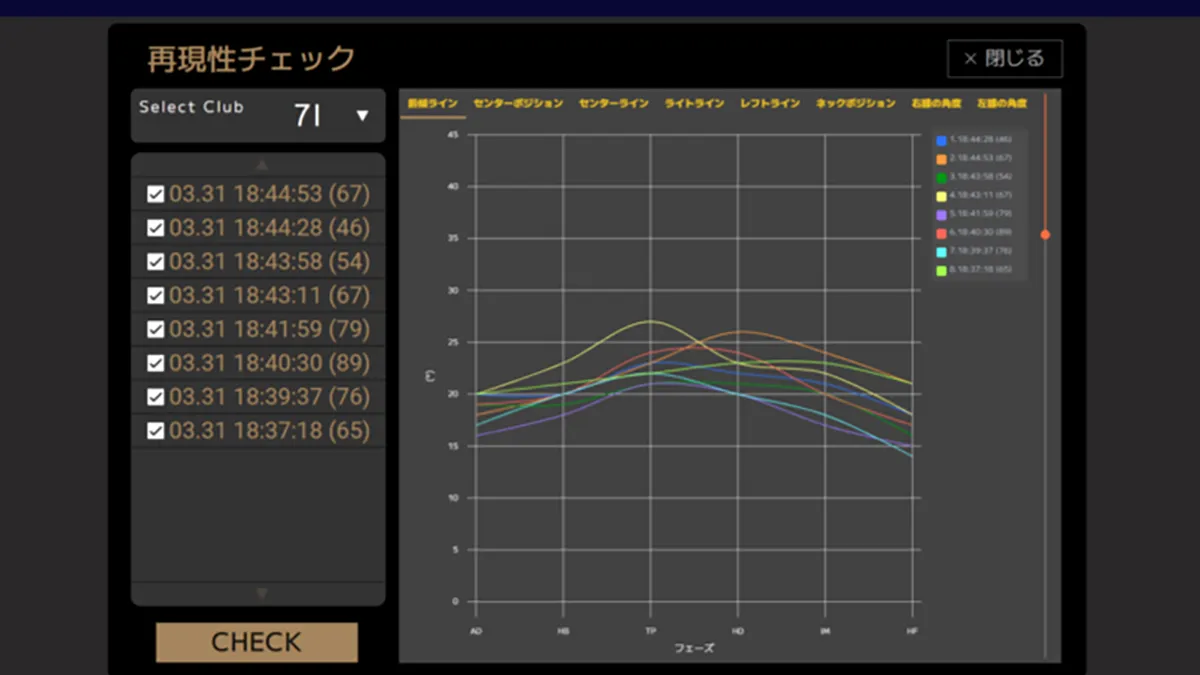The width and height of the screenshot is (1200, 675).
Task: Click the orange vertical slider handle
Action: click(1045, 235)
